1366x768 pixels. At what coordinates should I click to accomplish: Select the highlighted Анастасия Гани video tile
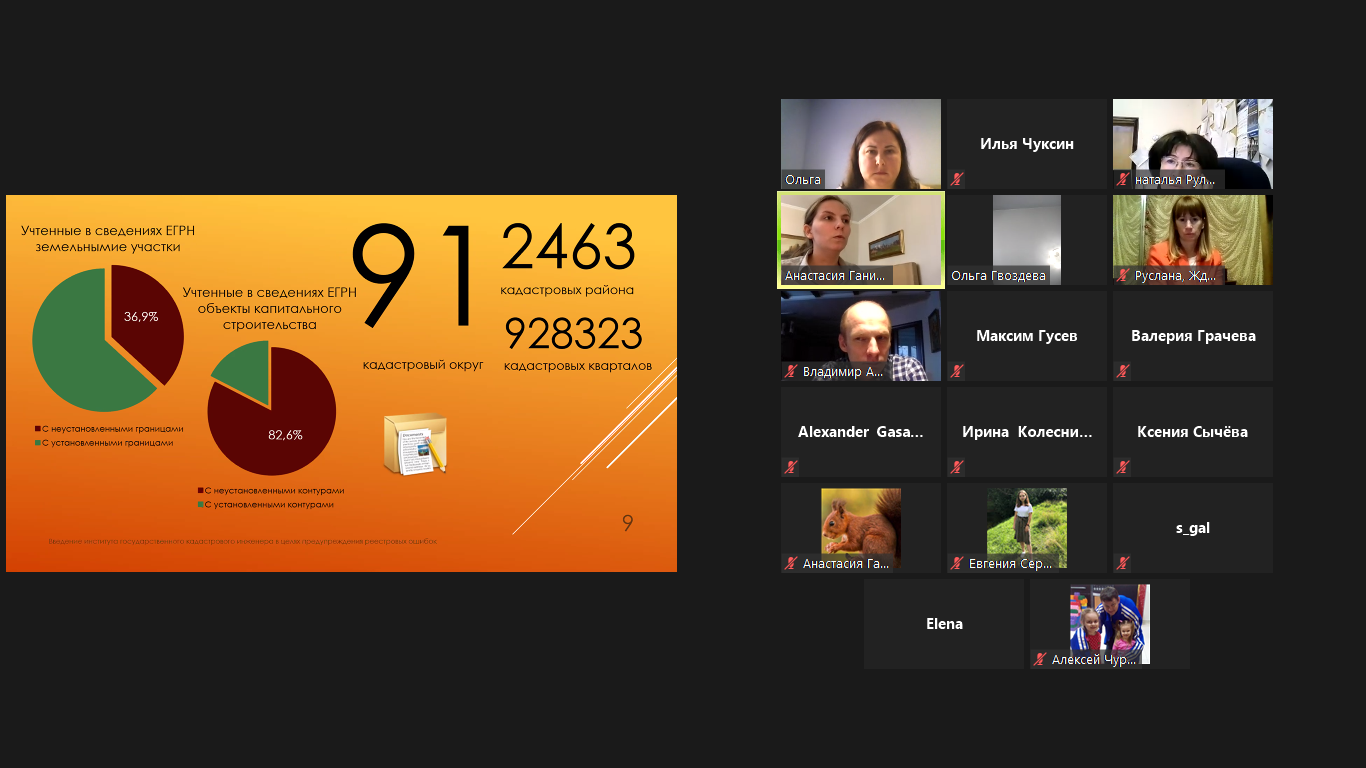tap(861, 240)
